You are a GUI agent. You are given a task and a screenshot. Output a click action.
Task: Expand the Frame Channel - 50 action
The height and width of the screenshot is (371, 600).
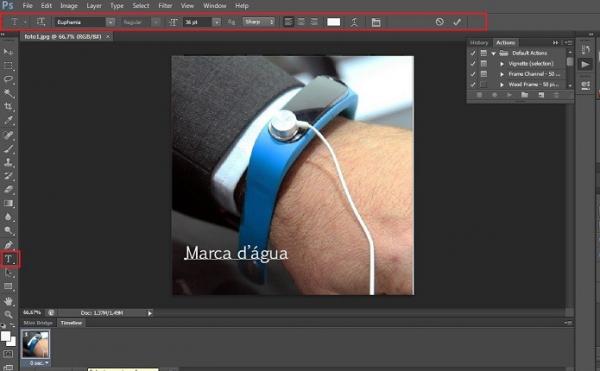[502, 74]
